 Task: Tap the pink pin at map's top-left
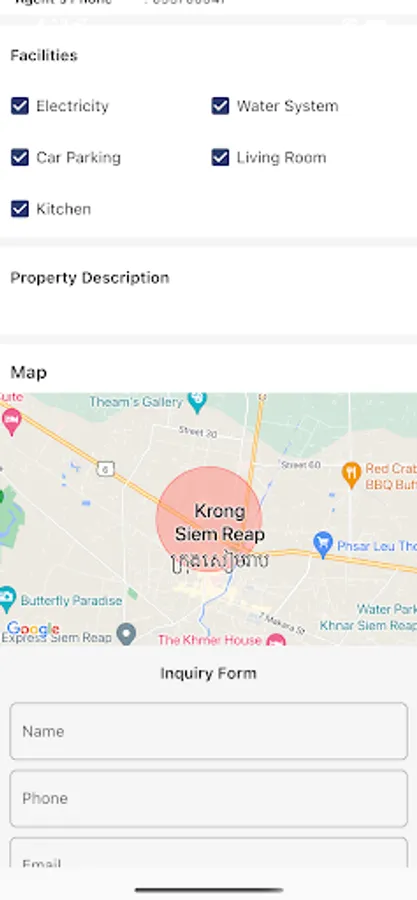[x=11, y=422]
